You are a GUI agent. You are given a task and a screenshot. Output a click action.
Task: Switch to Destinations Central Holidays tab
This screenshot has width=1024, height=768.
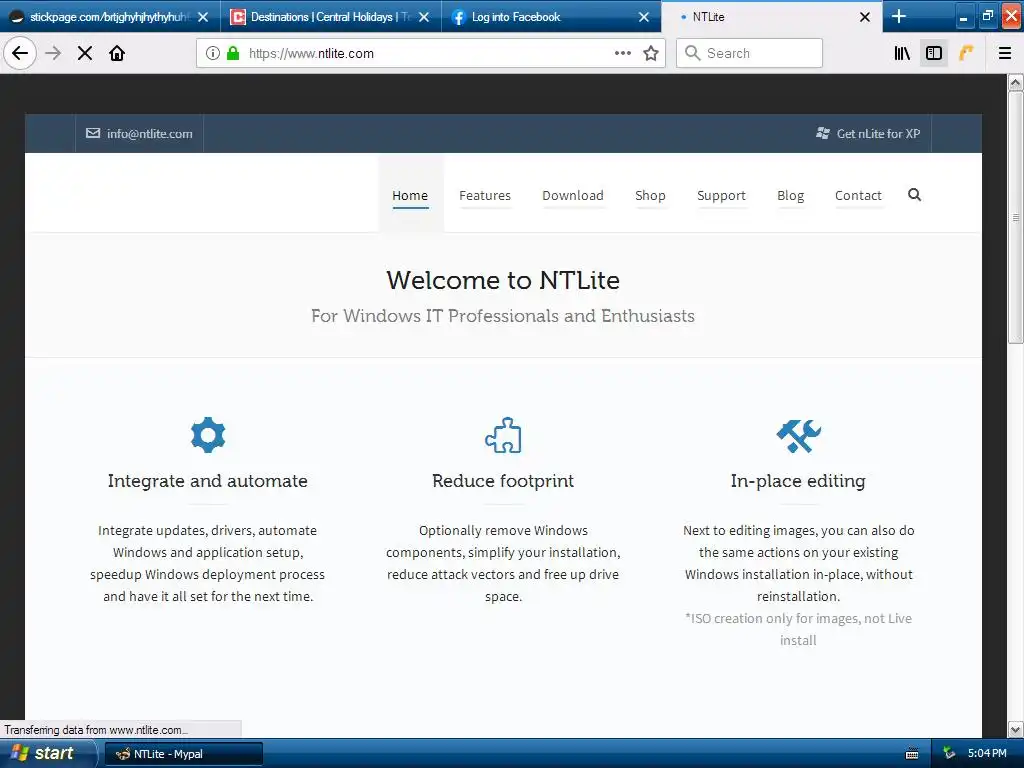tap(331, 17)
